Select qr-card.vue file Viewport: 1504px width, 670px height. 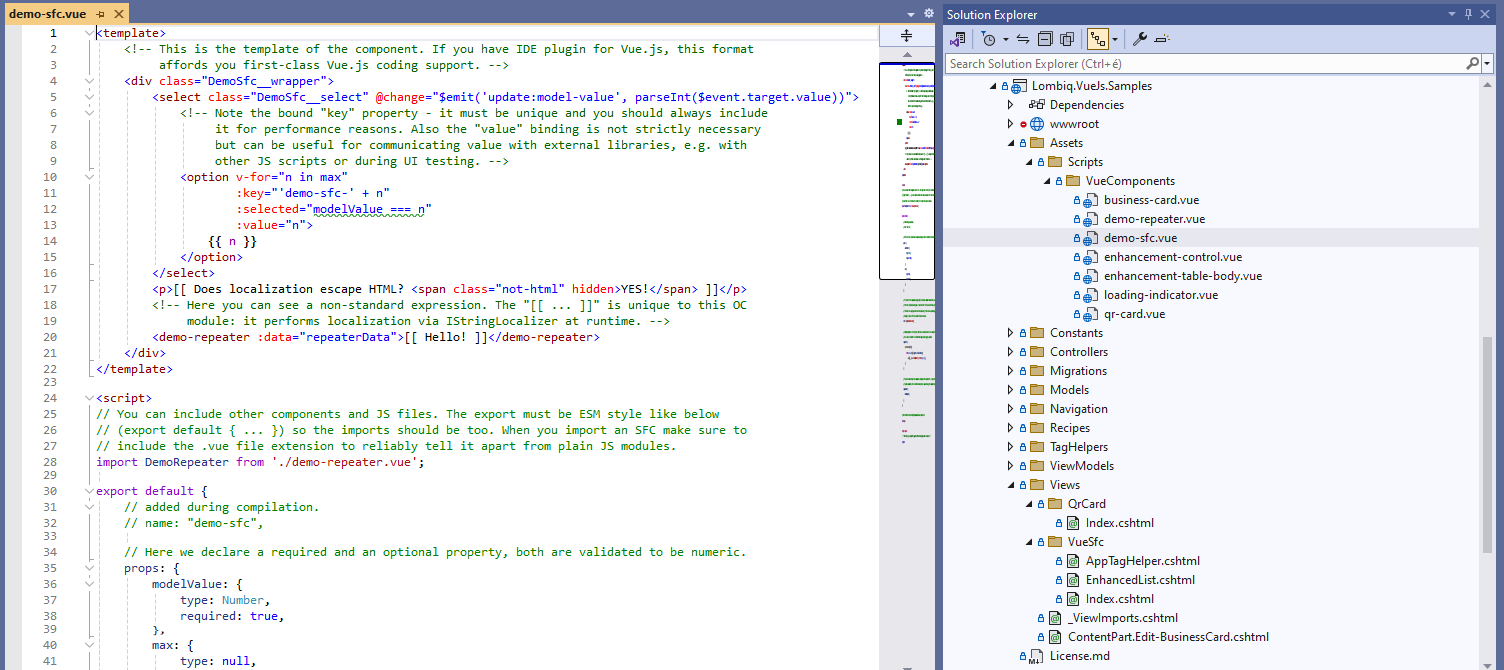click(1135, 314)
